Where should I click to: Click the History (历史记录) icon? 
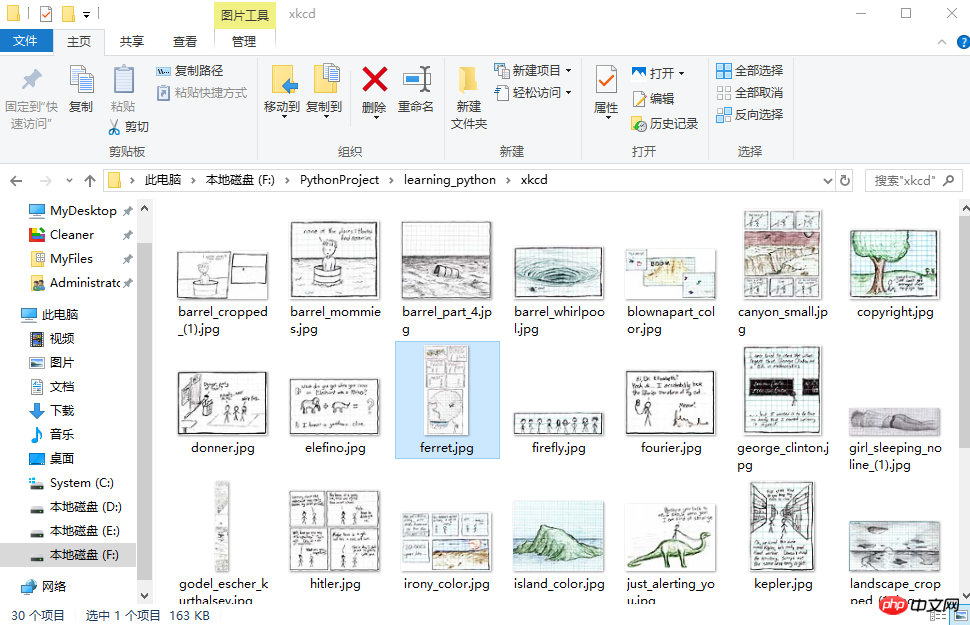[639, 124]
